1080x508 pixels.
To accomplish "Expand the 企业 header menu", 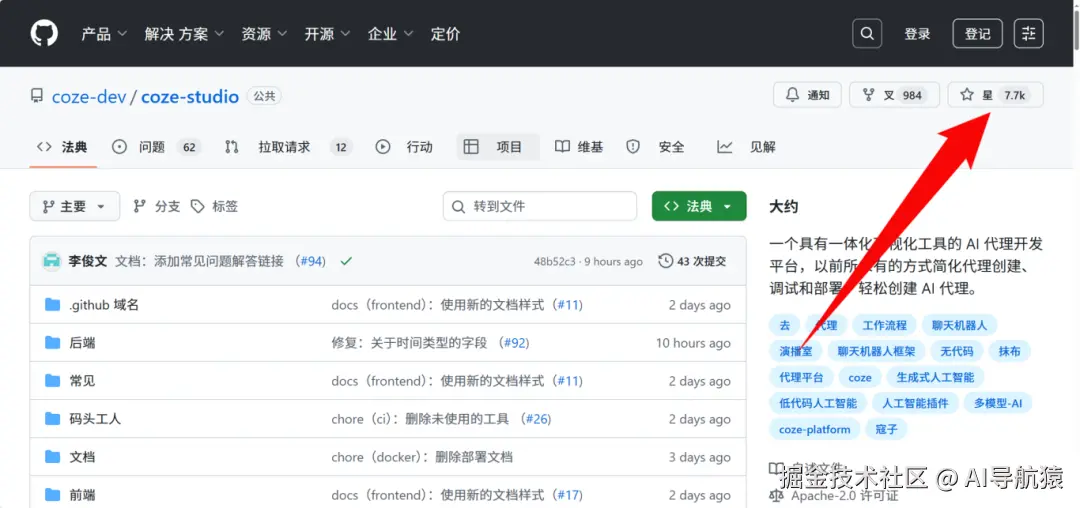I will pos(391,34).
